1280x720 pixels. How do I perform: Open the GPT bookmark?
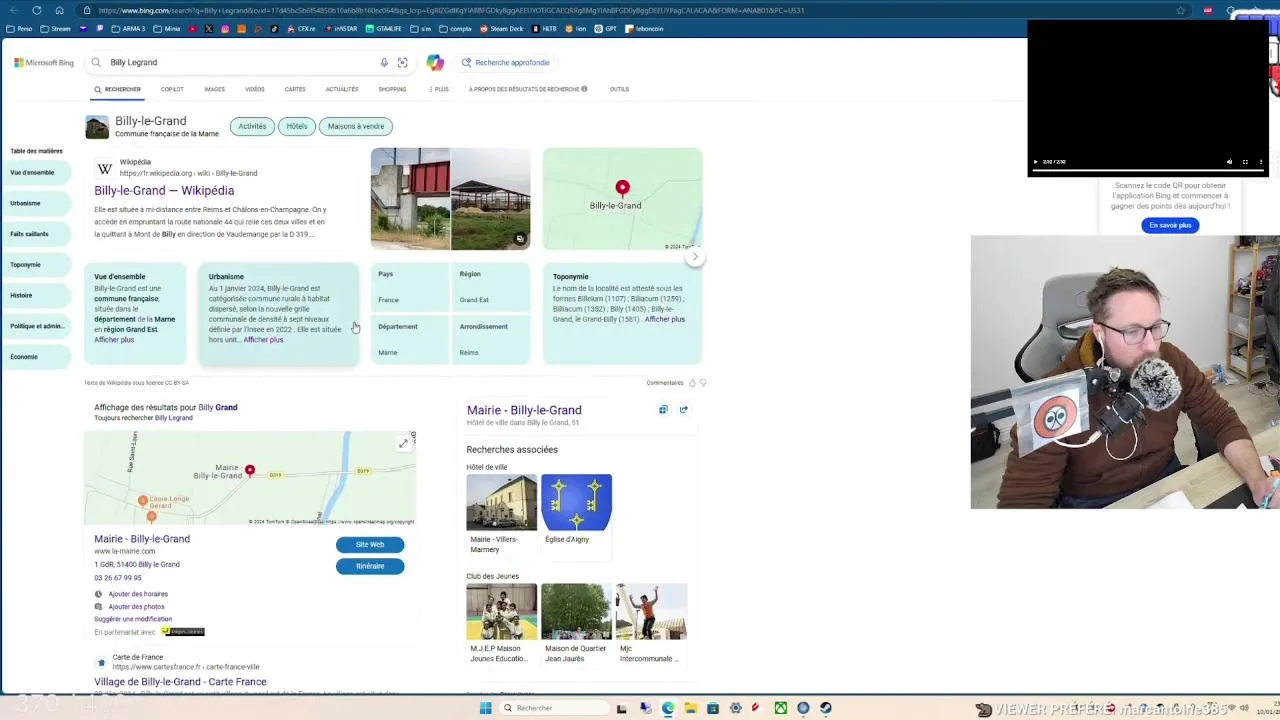point(606,29)
